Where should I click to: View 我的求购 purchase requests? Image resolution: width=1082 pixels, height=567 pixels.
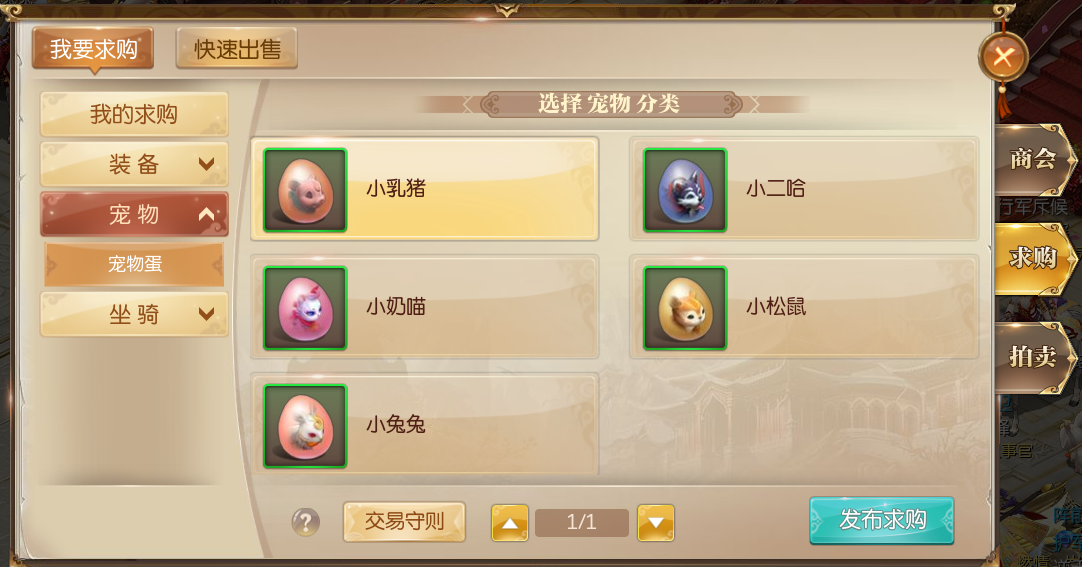click(134, 114)
